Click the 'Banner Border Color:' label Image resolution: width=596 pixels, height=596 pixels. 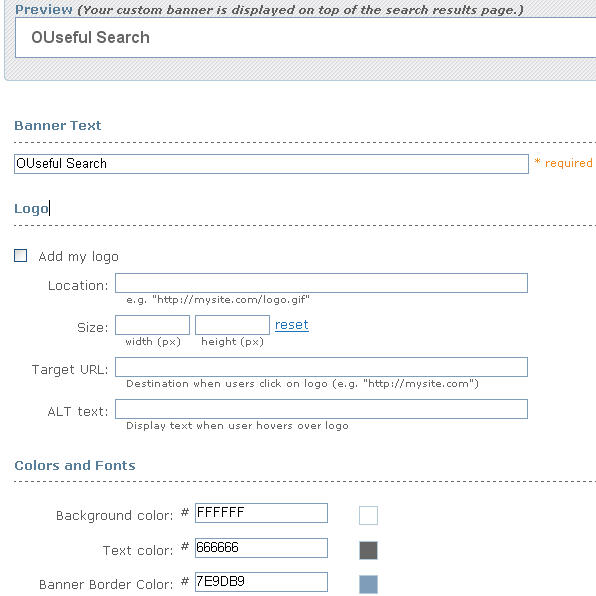[x=106, y=584]
